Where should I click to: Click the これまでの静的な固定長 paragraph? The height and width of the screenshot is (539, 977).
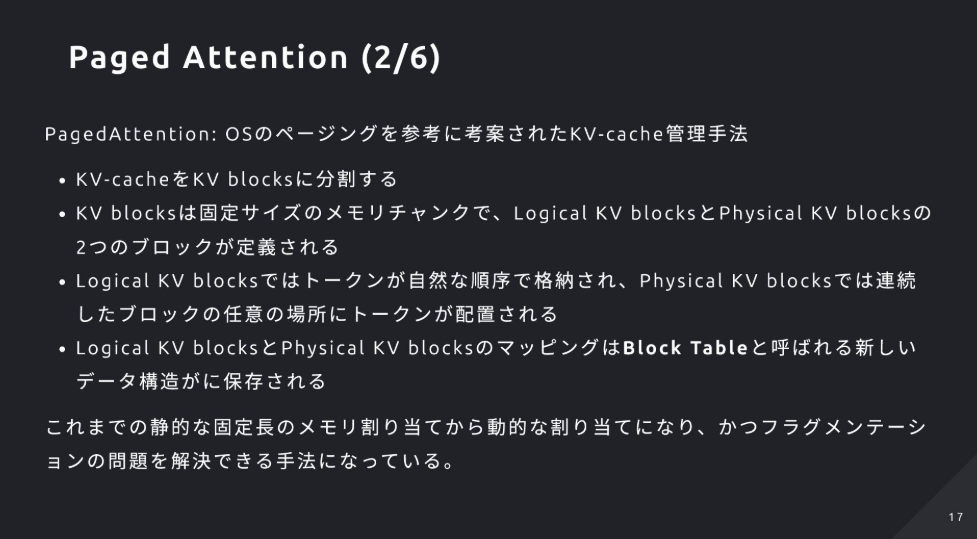tap(486, 427)
